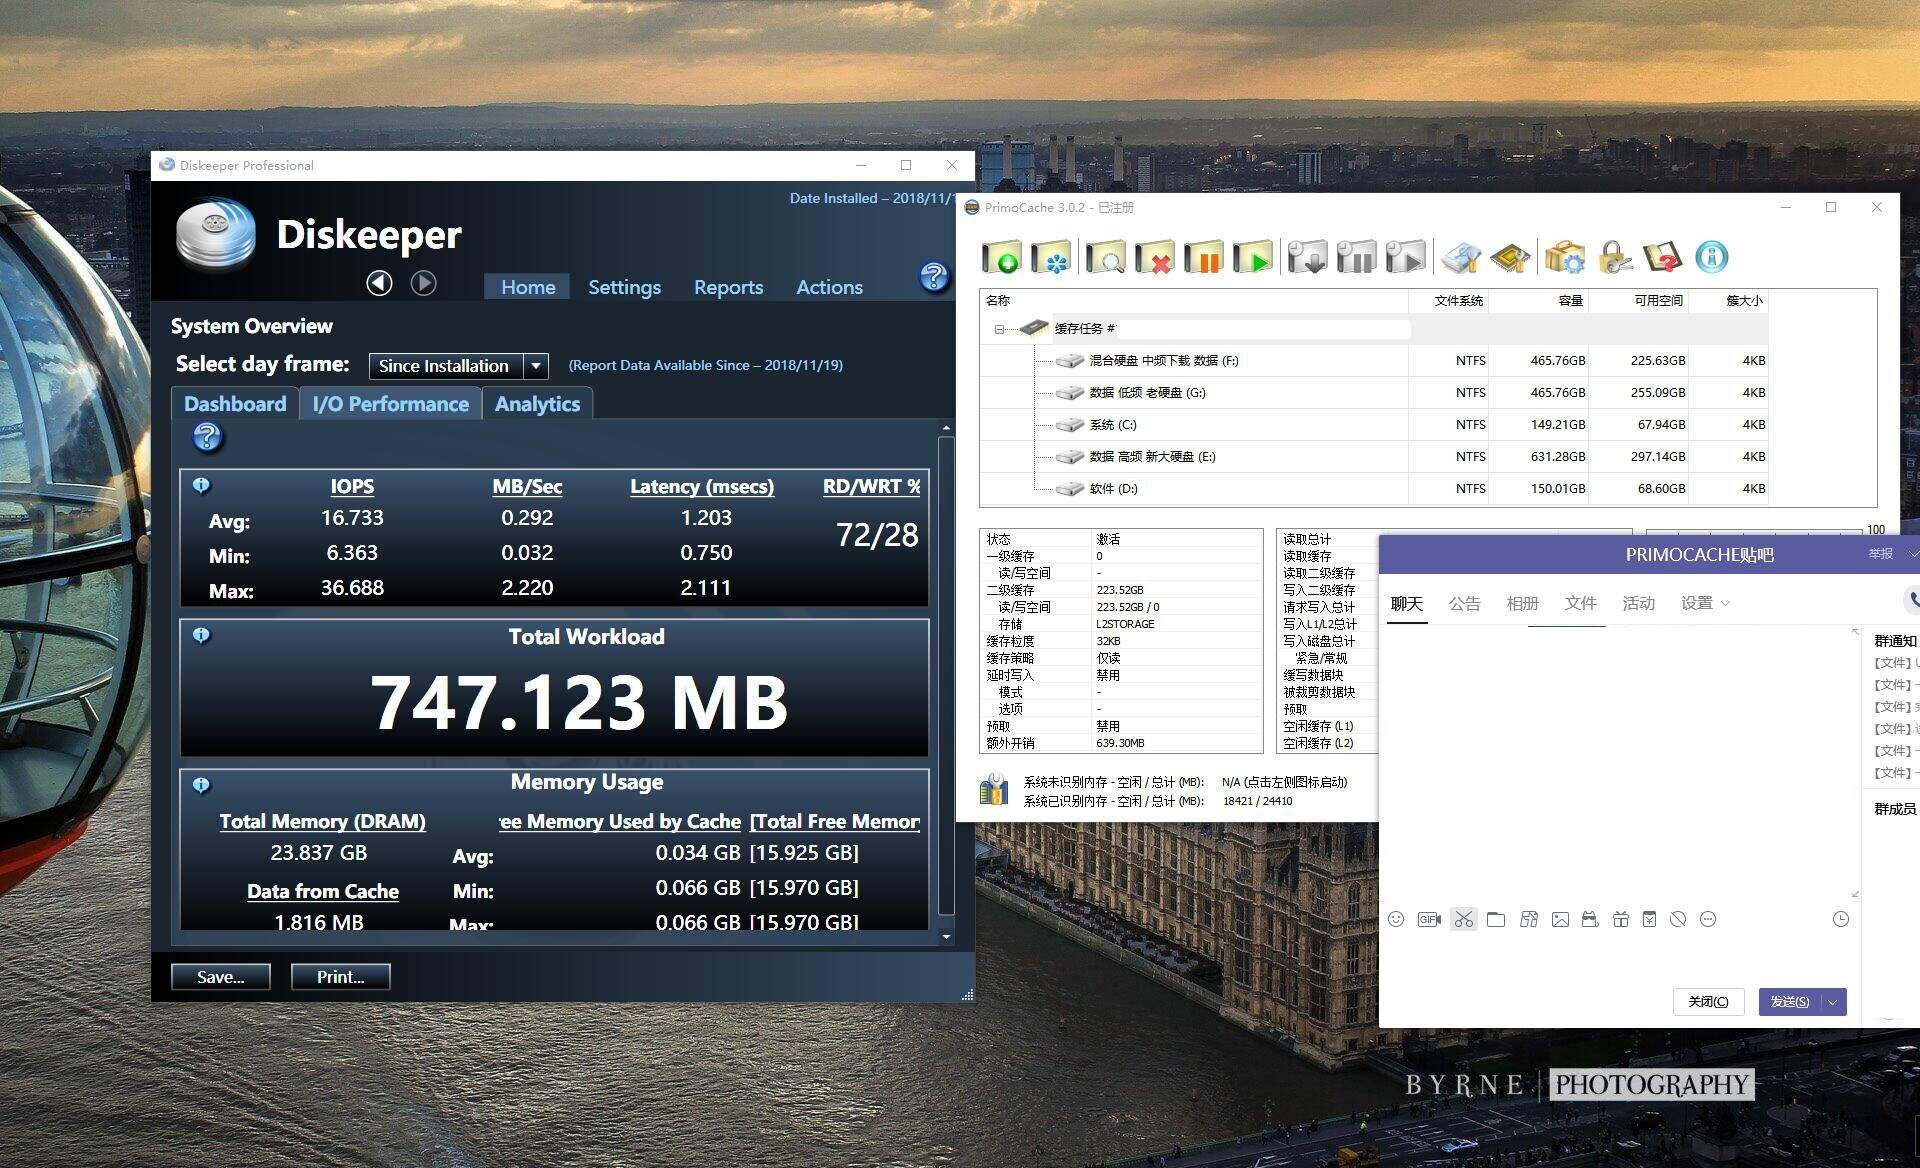
Task: Open the message history clock icon
Action: pos(1840,919)
